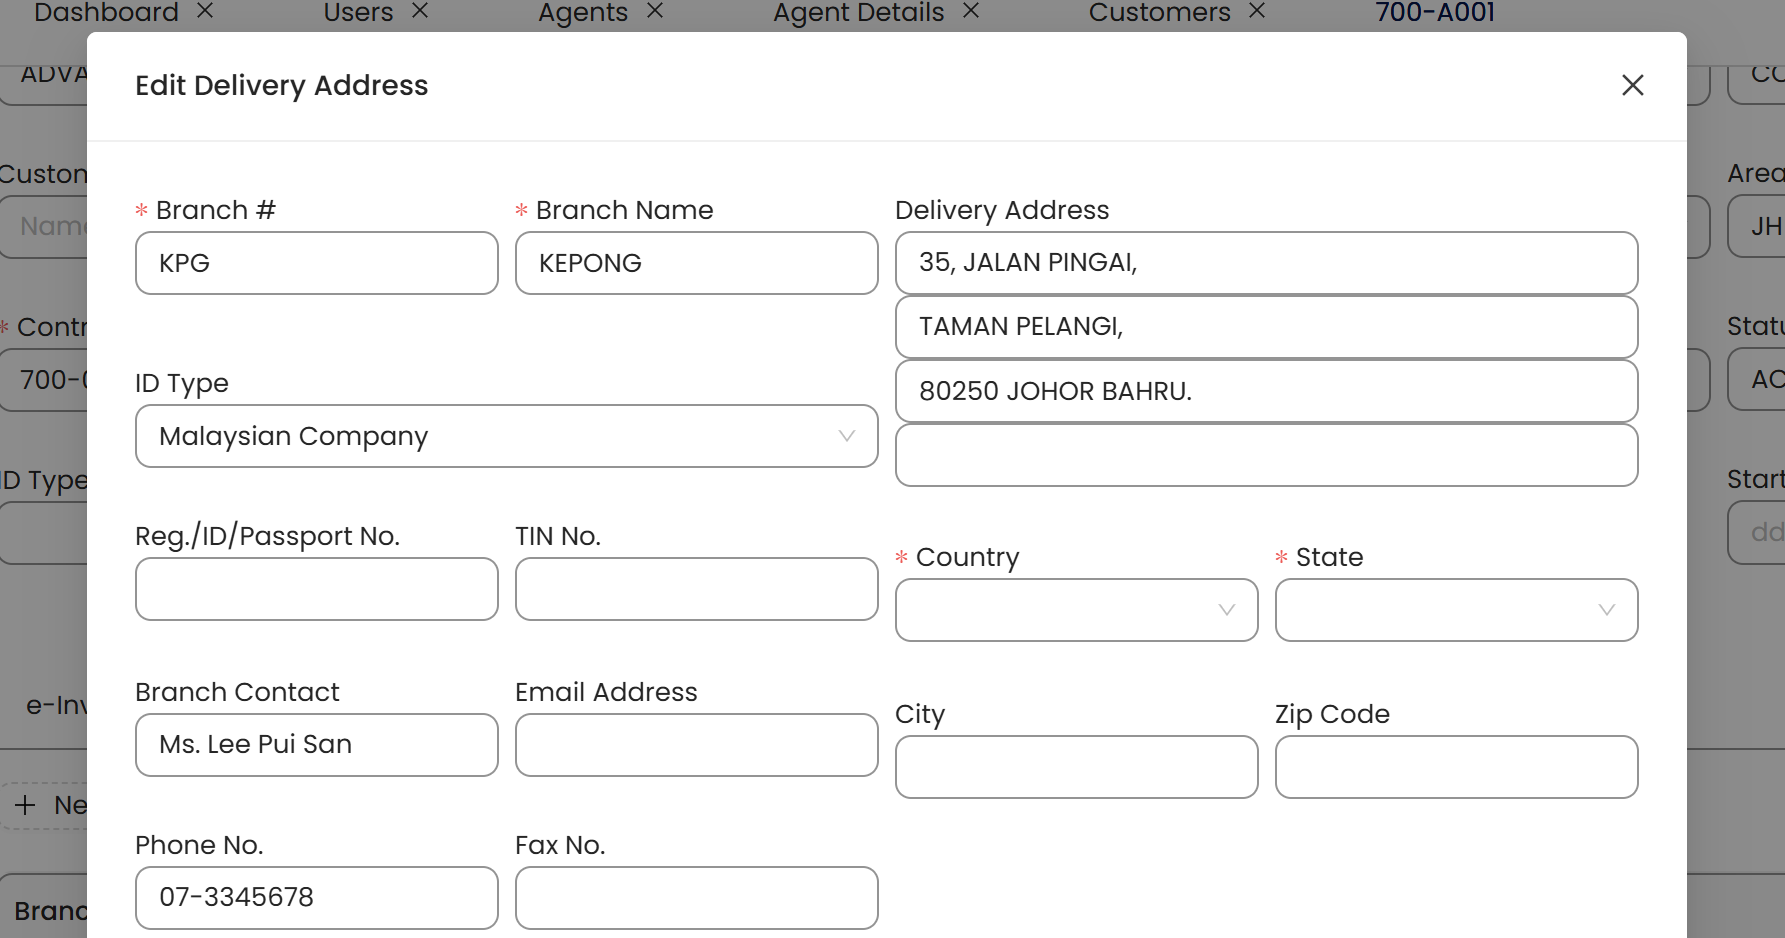Expand the State dropdown
The height and width of the screenshot is (938, 1785).
pos(1456,610)
